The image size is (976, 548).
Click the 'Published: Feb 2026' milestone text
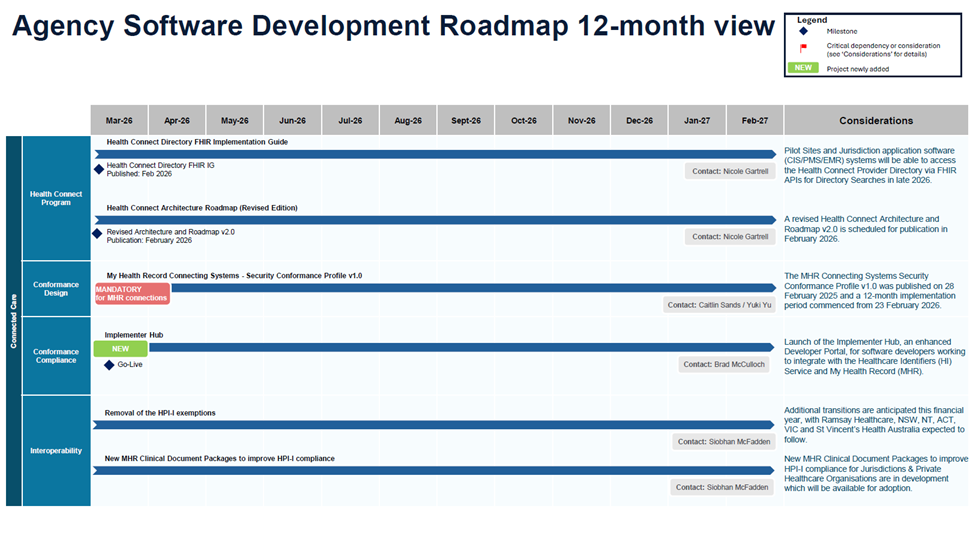(x=139, y=174)
